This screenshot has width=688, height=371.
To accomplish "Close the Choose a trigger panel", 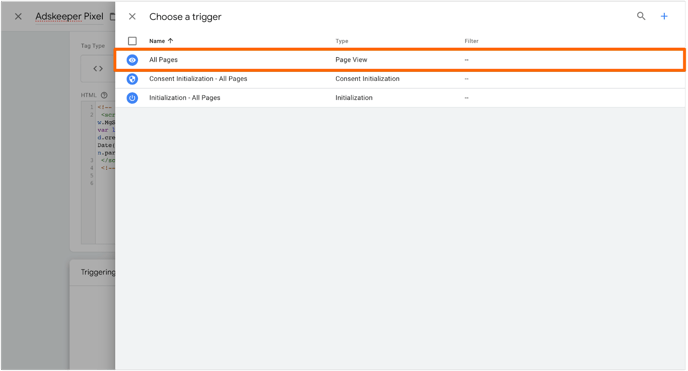I will tap(132, 17).
